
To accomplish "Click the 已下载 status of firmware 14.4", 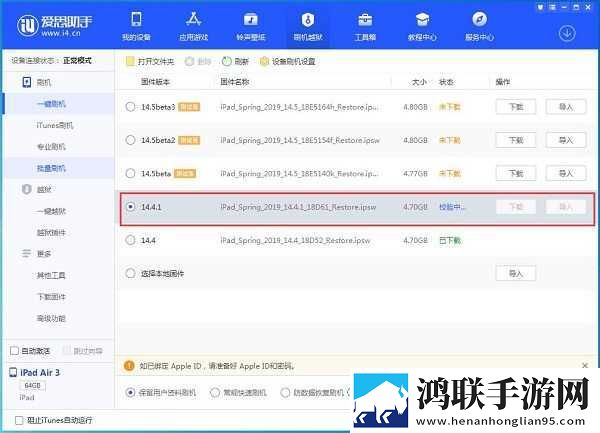I will 450,240.
